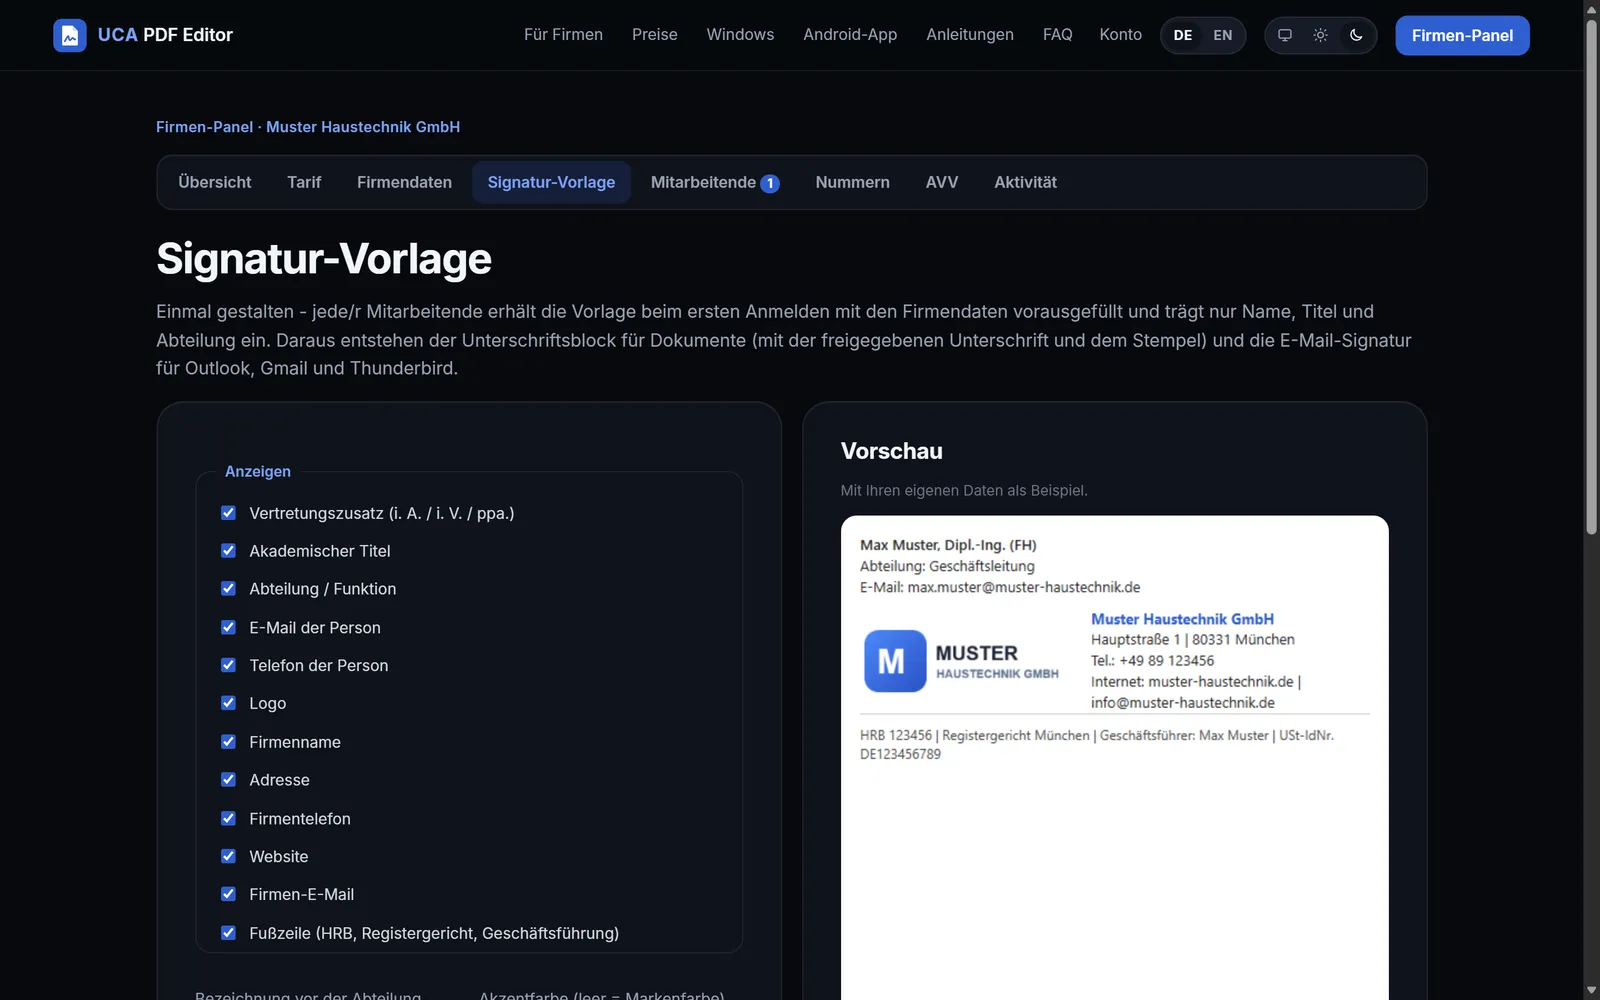Uncheck the Fußzeile checkbox
The image size is (1600, 1000).
click(228, 933)
